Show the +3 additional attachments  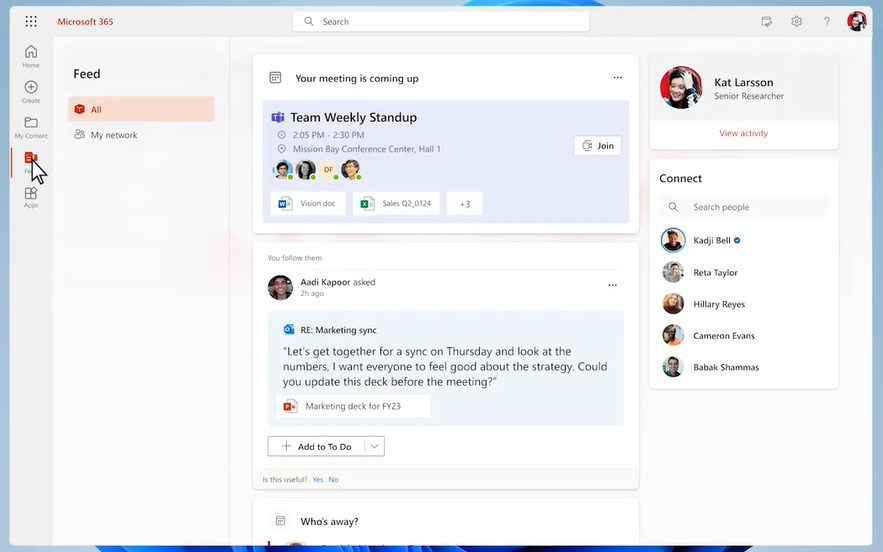(x=465, y=203)
